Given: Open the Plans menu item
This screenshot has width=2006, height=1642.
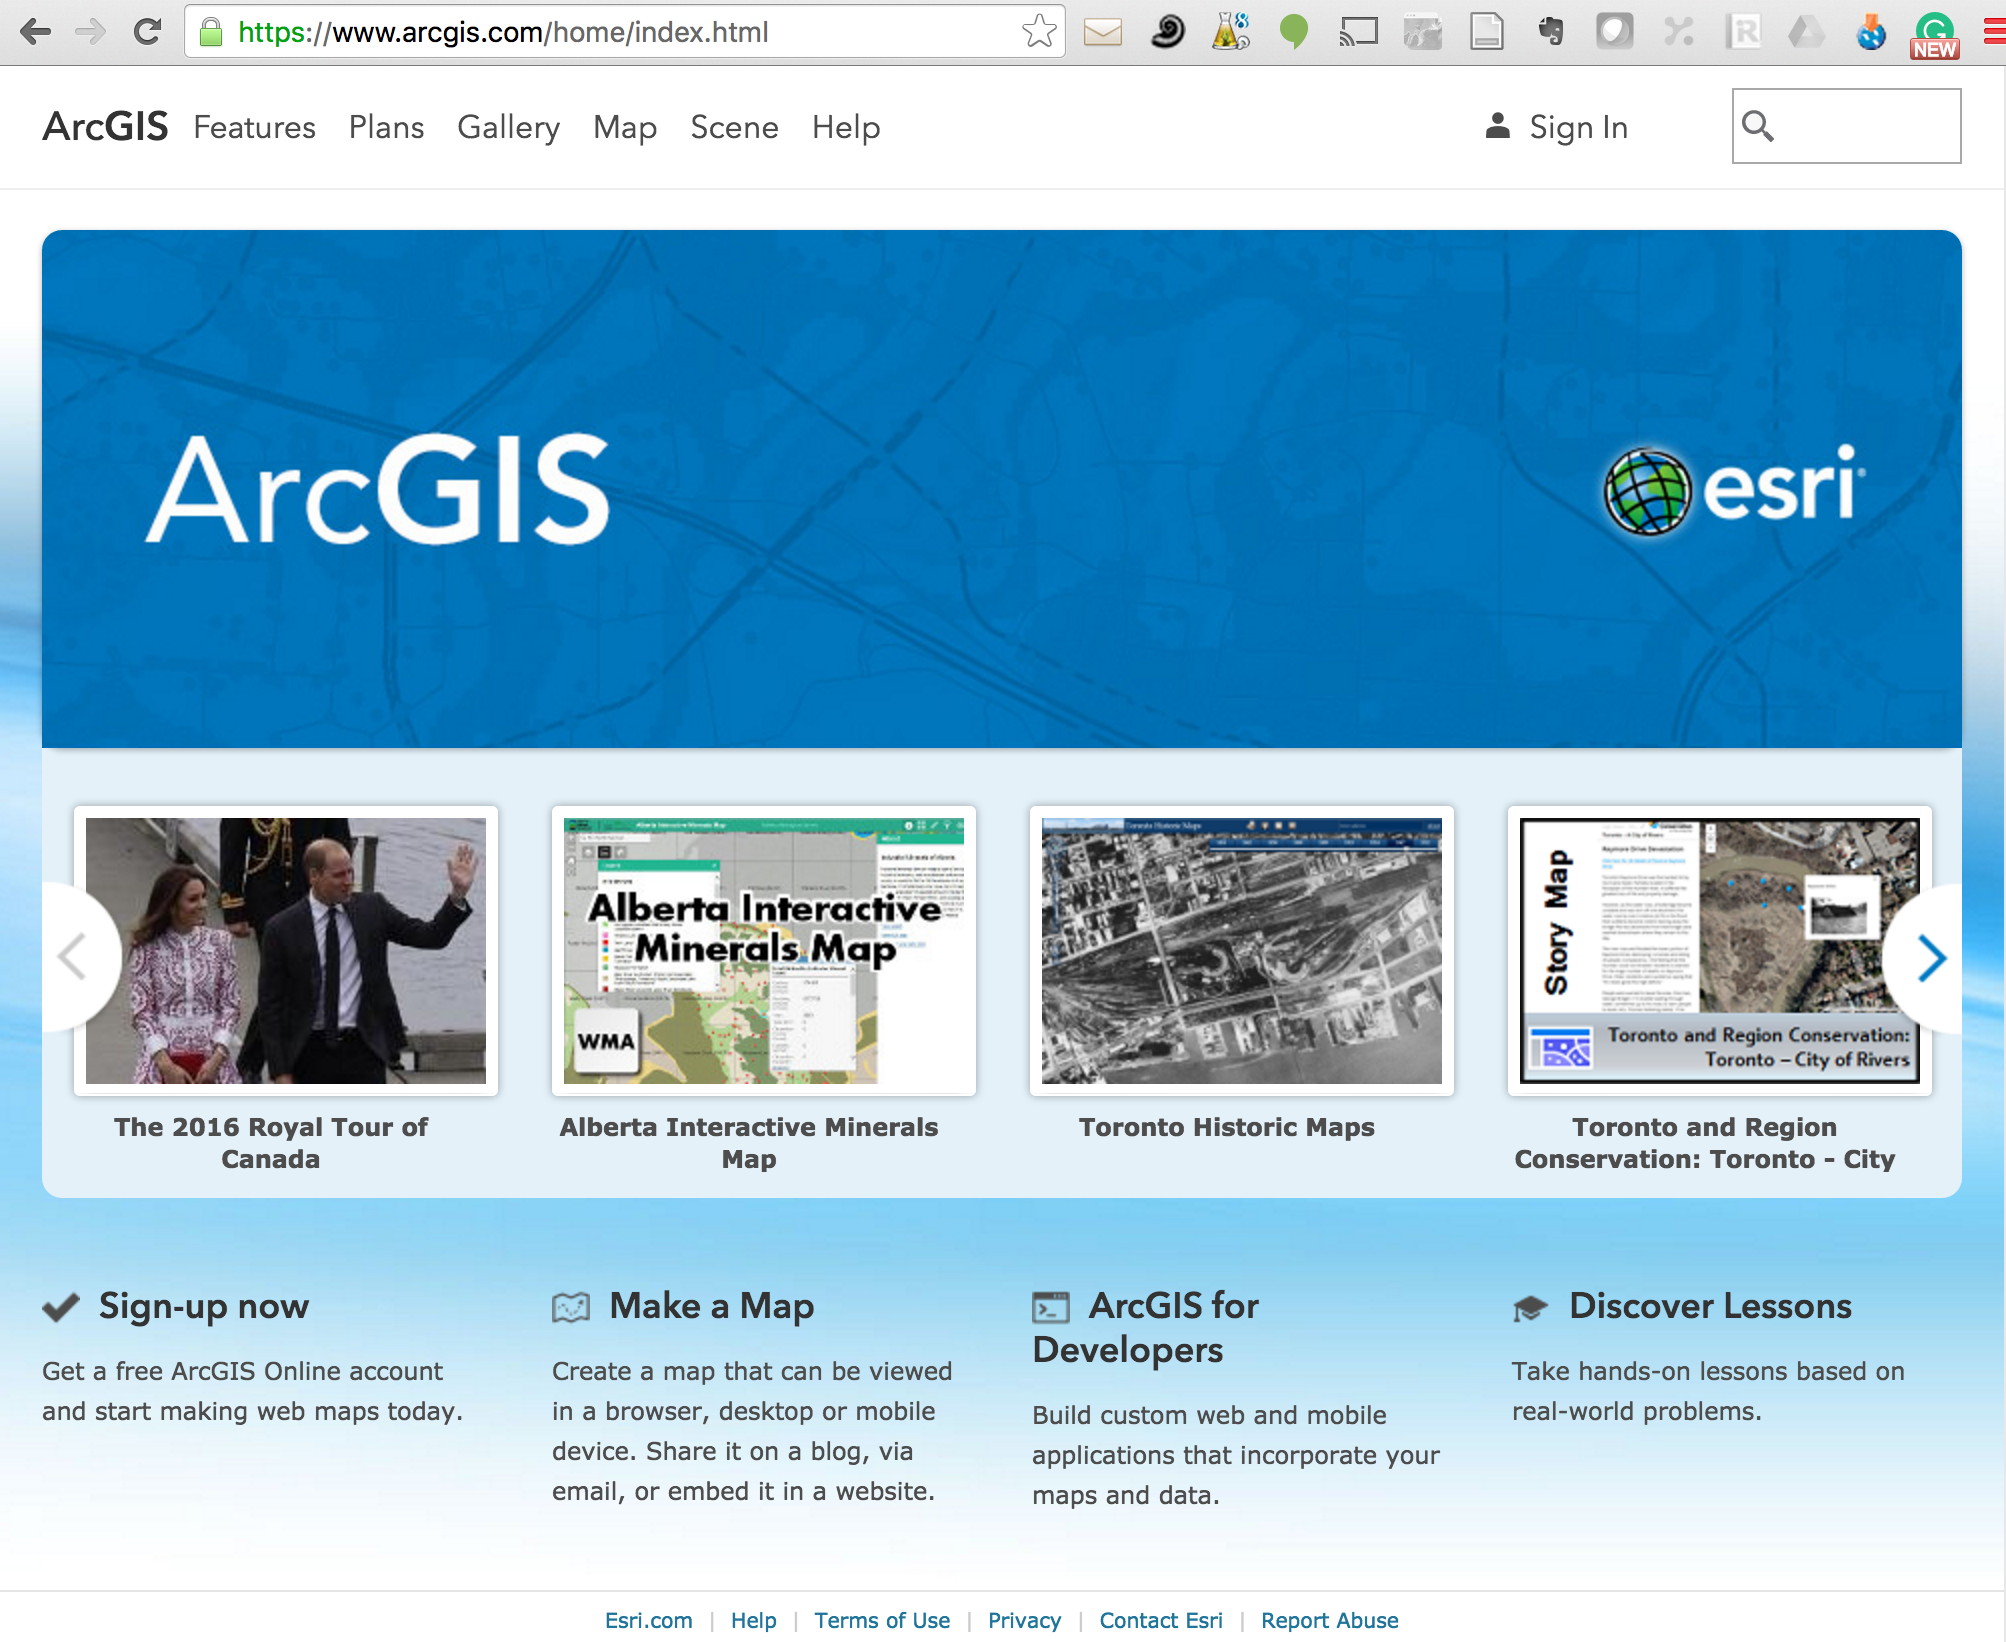Looking at the screenshot, I should tap(386, 127).
